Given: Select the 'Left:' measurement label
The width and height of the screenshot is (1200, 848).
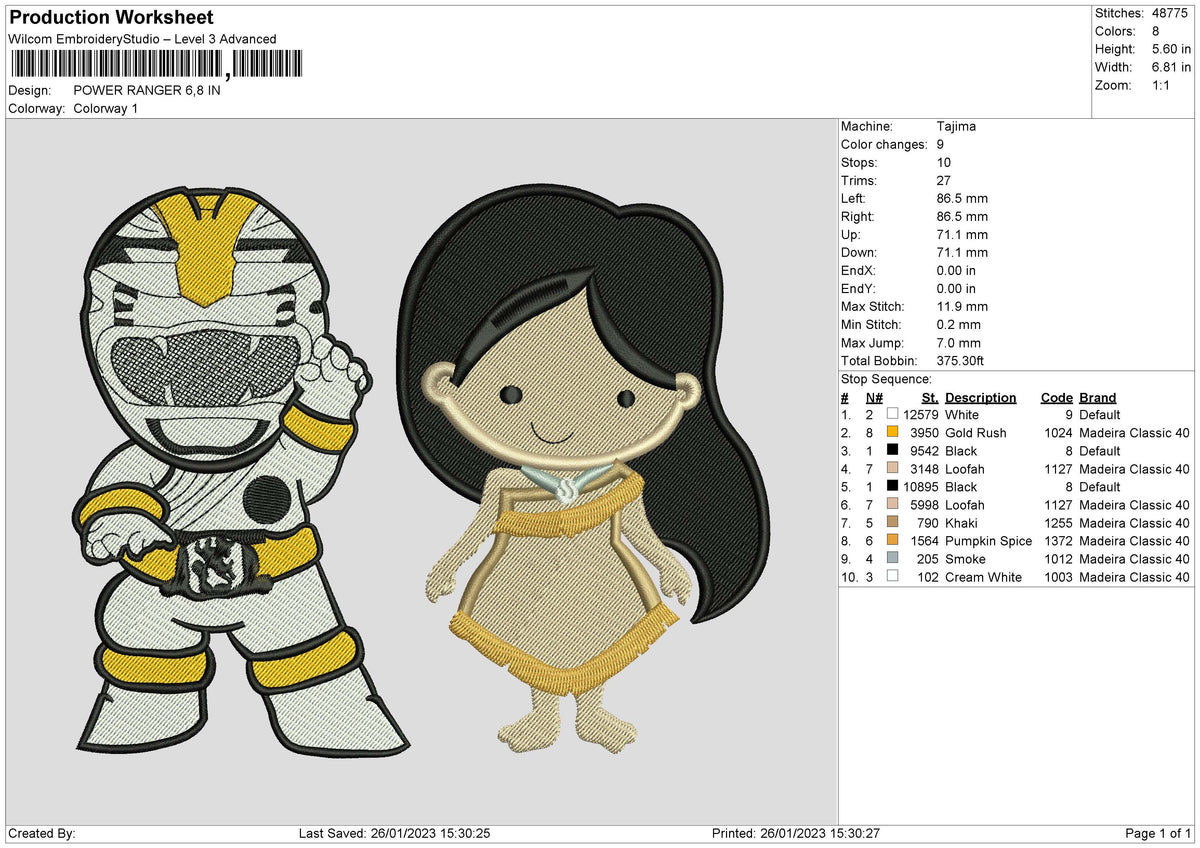Looking at the screenshot, I should click(854, 198).
